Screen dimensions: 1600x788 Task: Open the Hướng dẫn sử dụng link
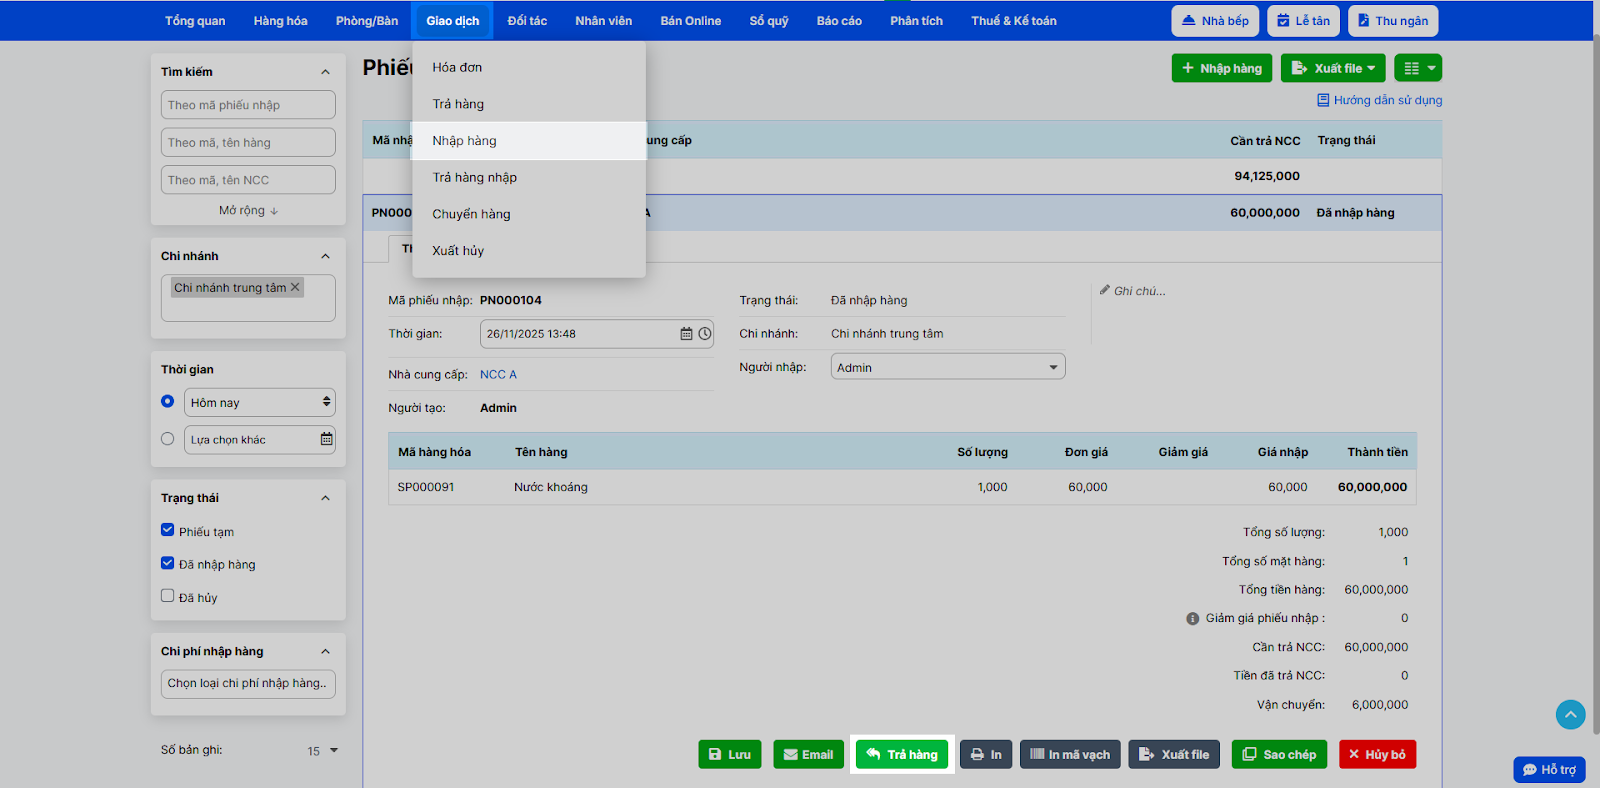pos(1387,100)
